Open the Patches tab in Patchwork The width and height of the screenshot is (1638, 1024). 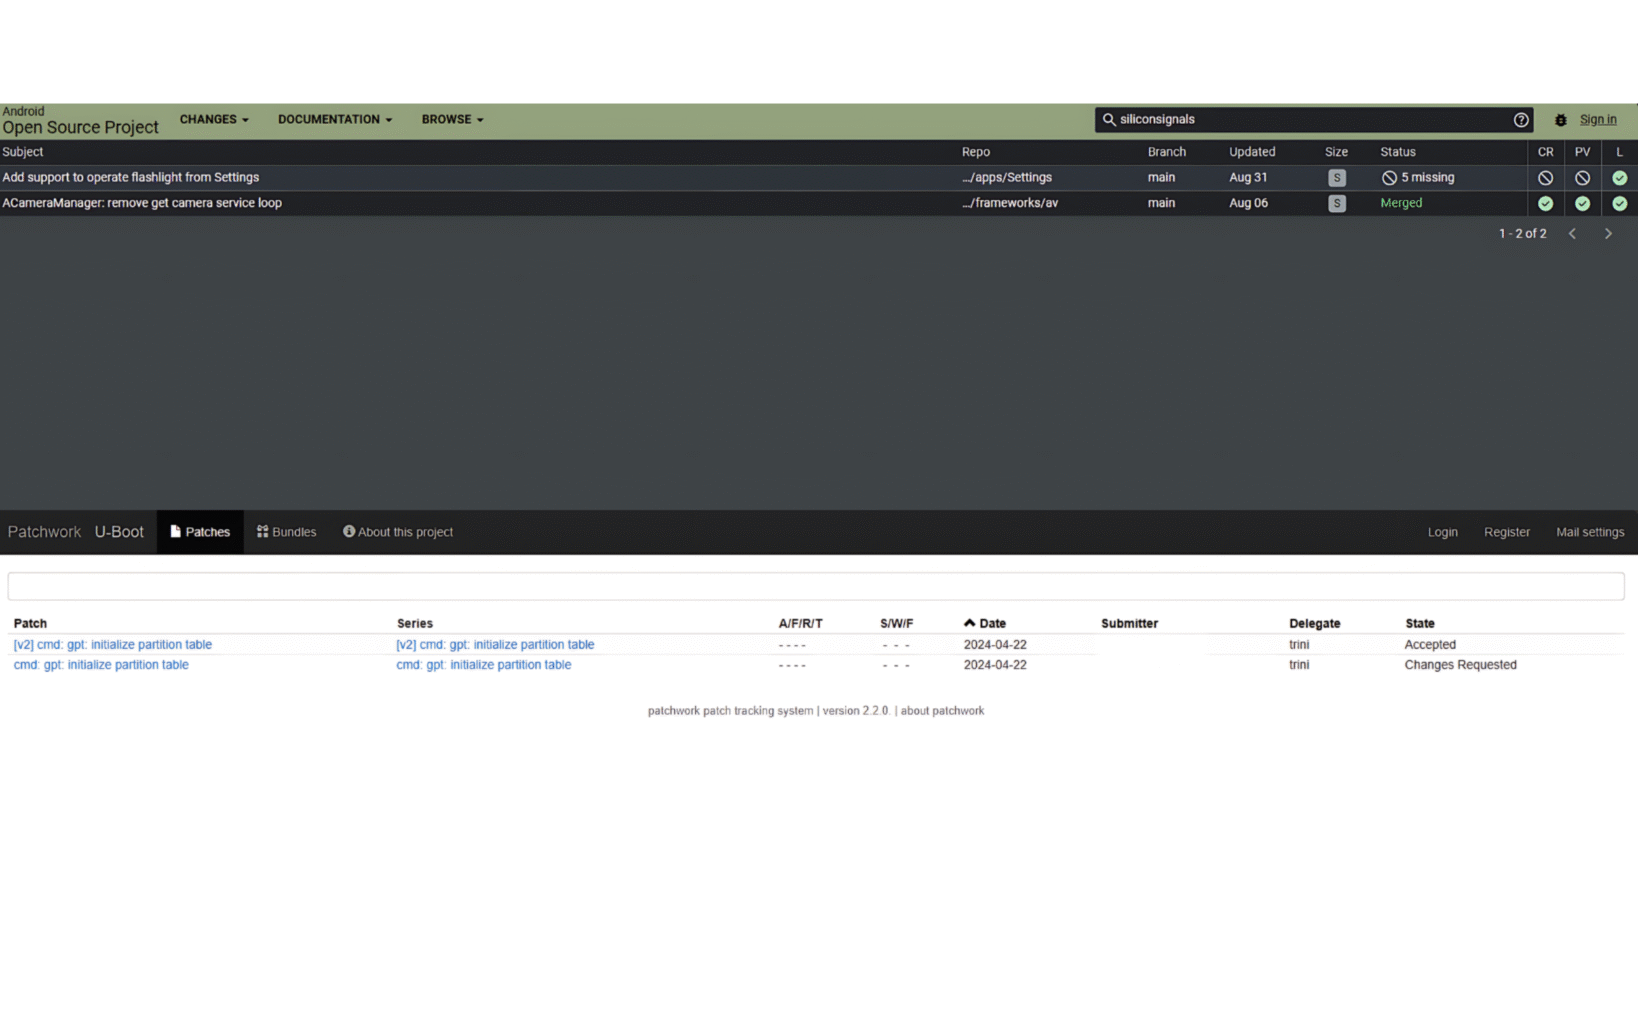pyautogui.click(x=200, y=532)
